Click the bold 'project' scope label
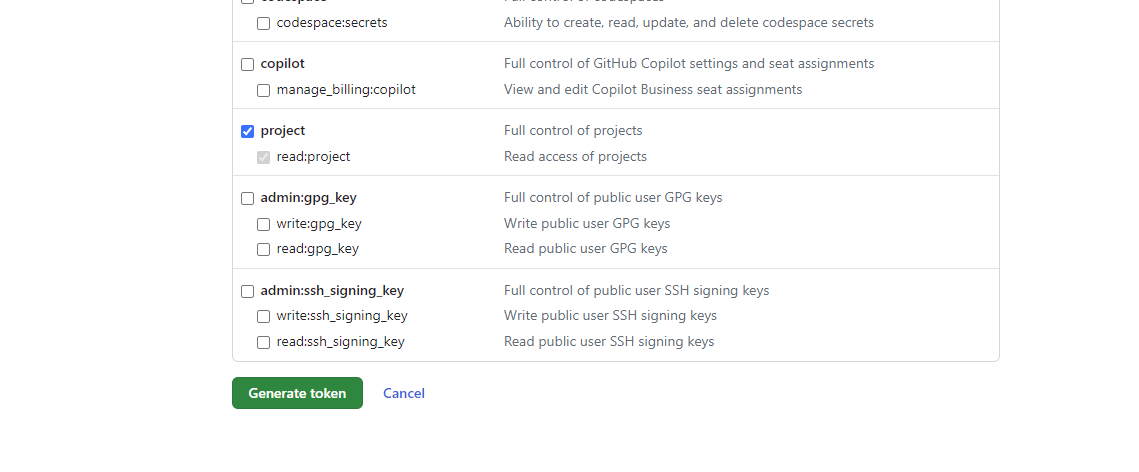The image size is (1139, 472). click(283, 131)
